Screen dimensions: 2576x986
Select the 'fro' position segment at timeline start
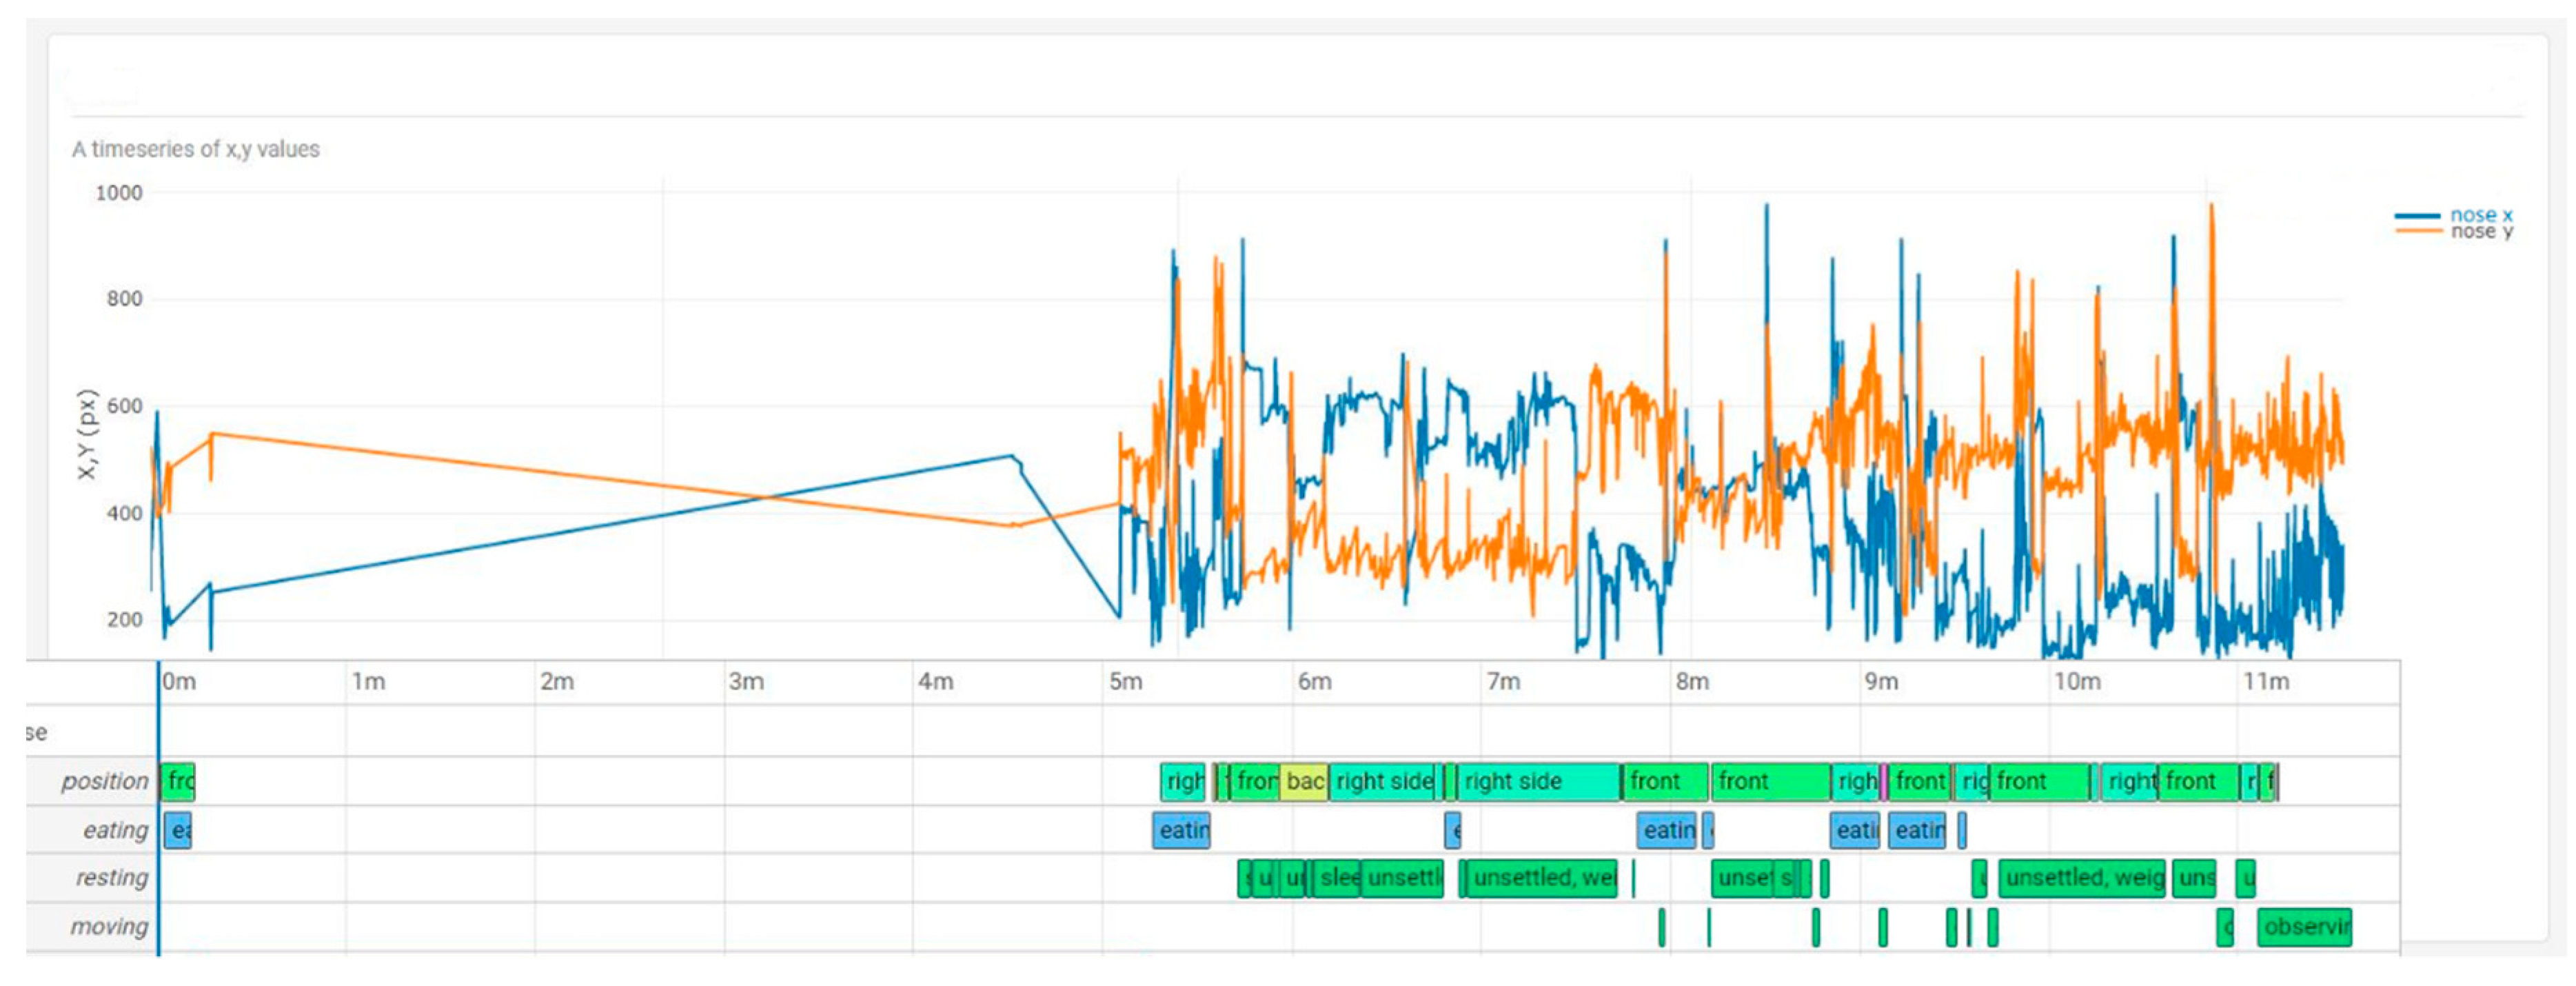(179, 781)
